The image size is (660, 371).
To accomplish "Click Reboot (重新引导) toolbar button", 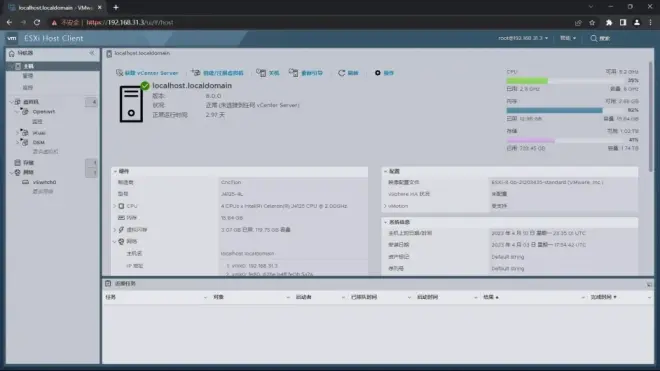I will (x=306, y=73).
